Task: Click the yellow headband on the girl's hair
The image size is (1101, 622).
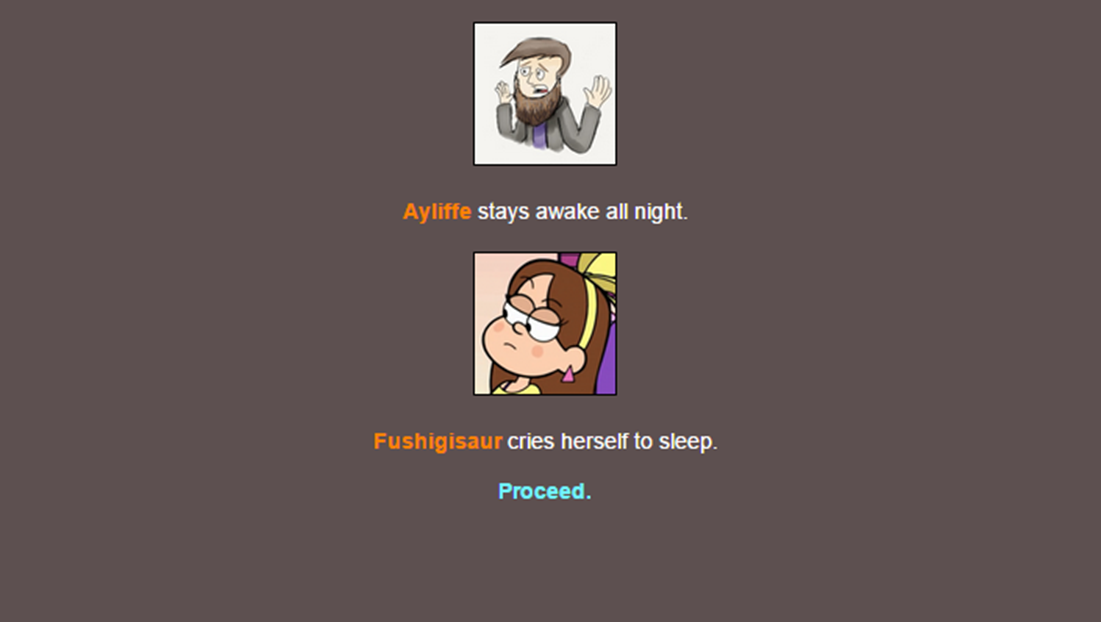Action: [x=587, y=314]
